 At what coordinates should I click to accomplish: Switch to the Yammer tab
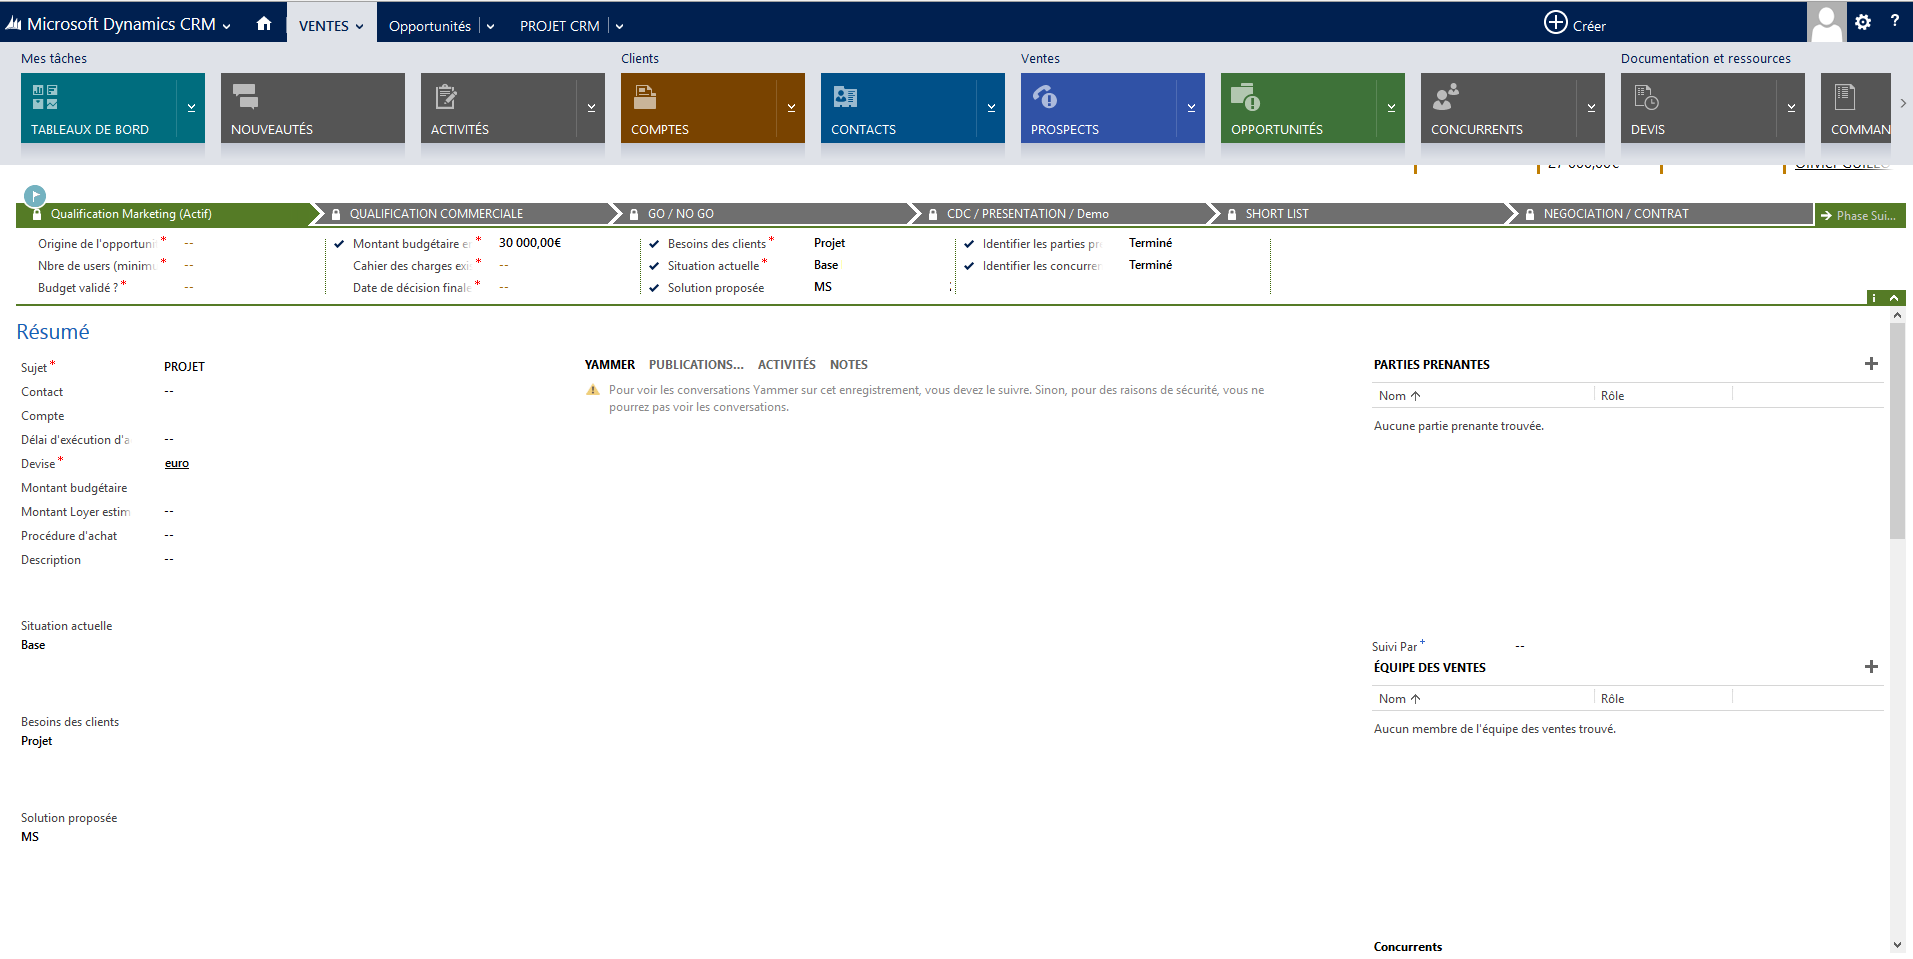pos(610,365)
